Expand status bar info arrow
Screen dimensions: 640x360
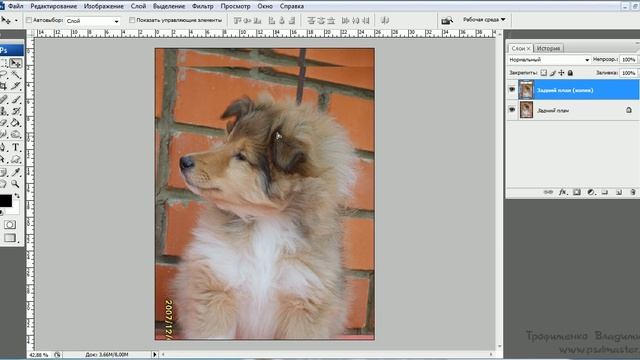click(x=154, y=355)
